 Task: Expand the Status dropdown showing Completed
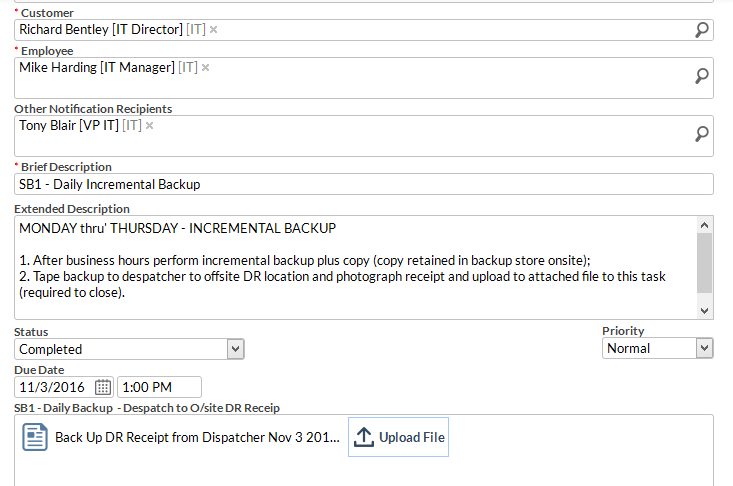tap(236, 349)
